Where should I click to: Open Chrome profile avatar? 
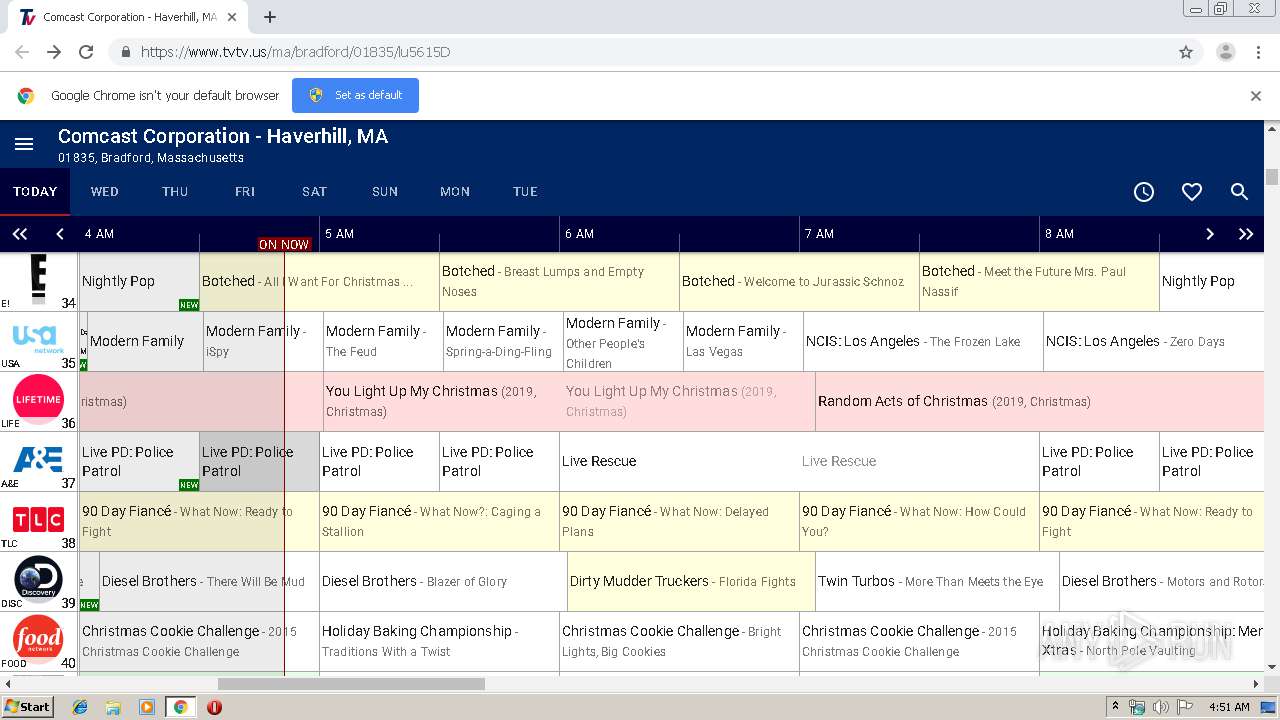[x=1225, y=52]
